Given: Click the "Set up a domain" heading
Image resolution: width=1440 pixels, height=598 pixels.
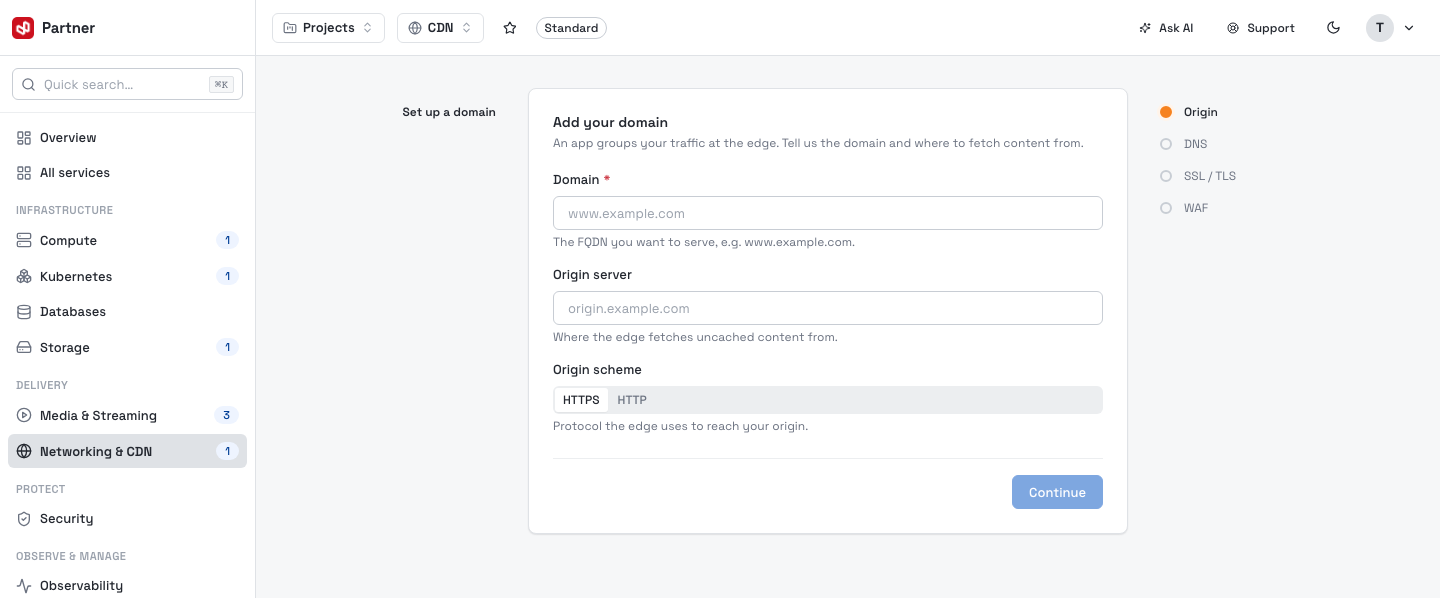Looking at the screenshot, I should [449, 112].
